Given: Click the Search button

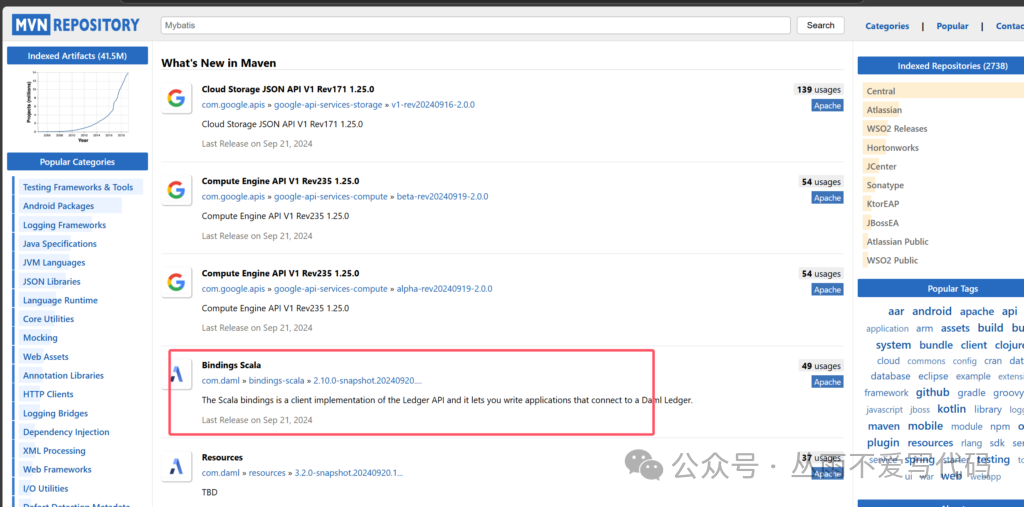Looking at the screenshot, I should tap(820, 25).
